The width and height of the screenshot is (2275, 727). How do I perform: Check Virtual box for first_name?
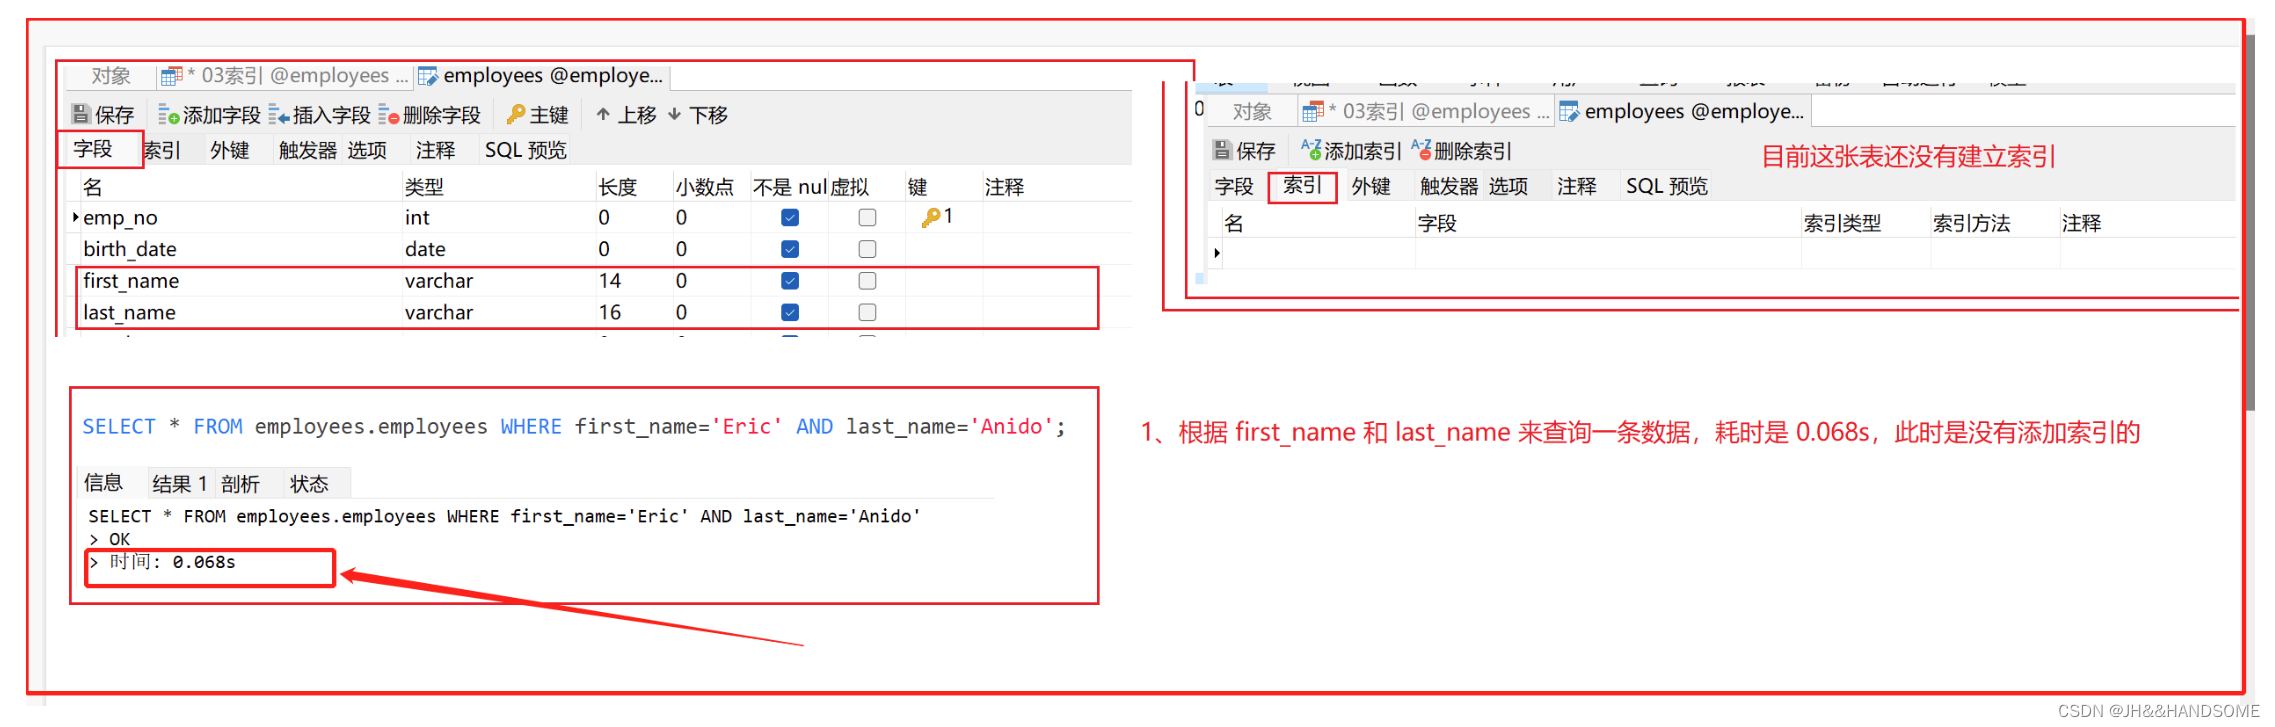tap(867, 281)
